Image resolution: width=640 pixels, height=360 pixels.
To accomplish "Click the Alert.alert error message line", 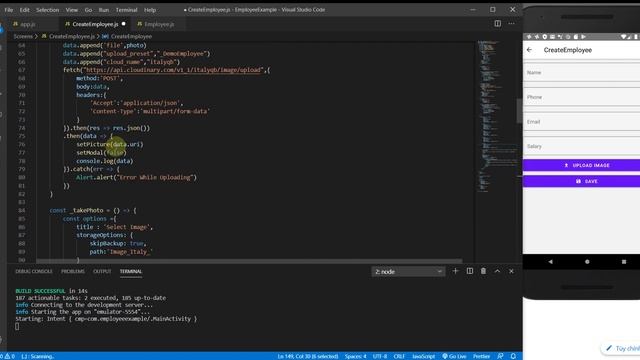I will point(136,177).
